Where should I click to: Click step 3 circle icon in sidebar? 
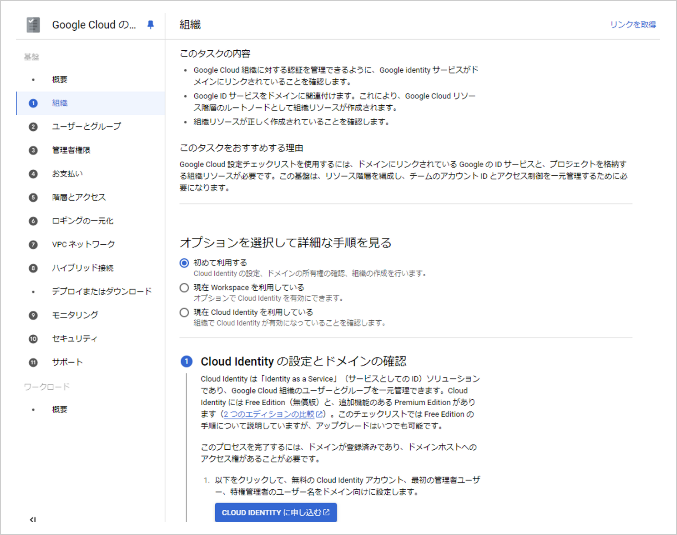(33, 150)
